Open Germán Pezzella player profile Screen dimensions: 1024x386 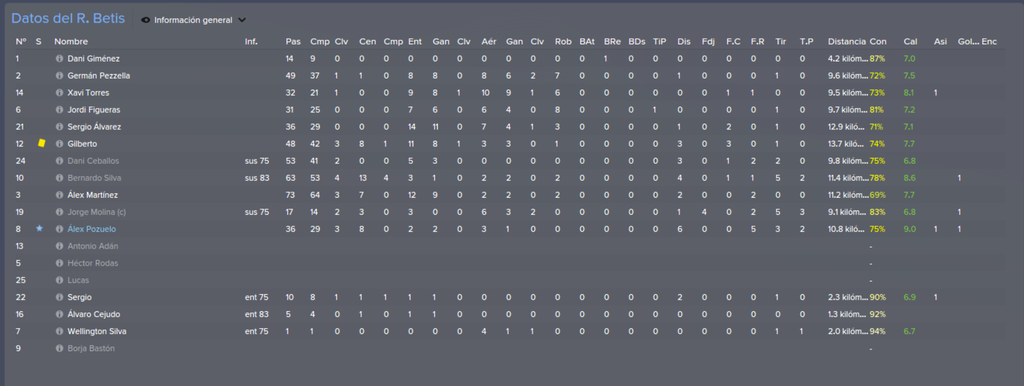pos(99,76)
